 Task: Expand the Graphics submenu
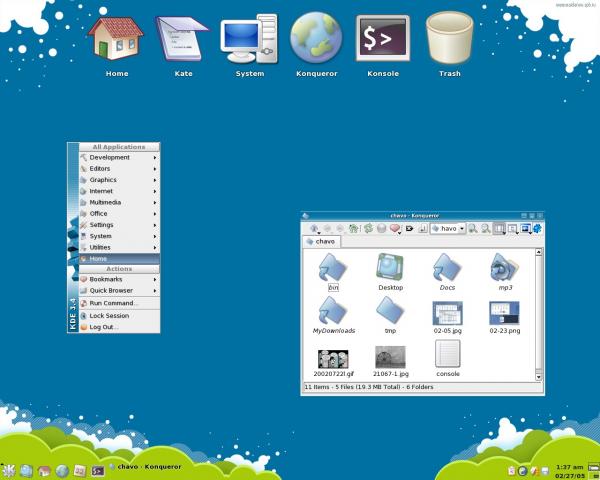point(119,180)
